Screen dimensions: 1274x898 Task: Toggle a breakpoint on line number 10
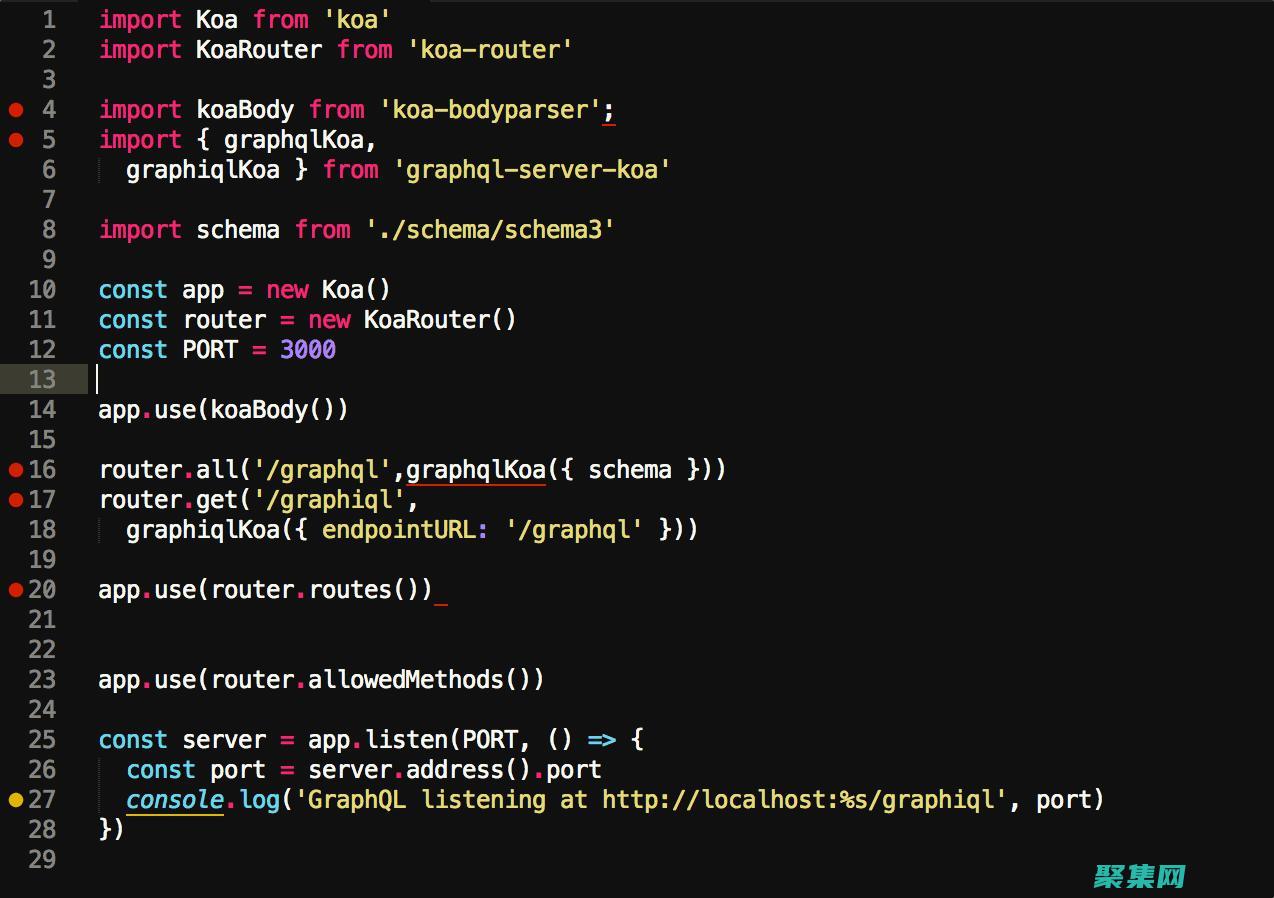coord(42,290)
